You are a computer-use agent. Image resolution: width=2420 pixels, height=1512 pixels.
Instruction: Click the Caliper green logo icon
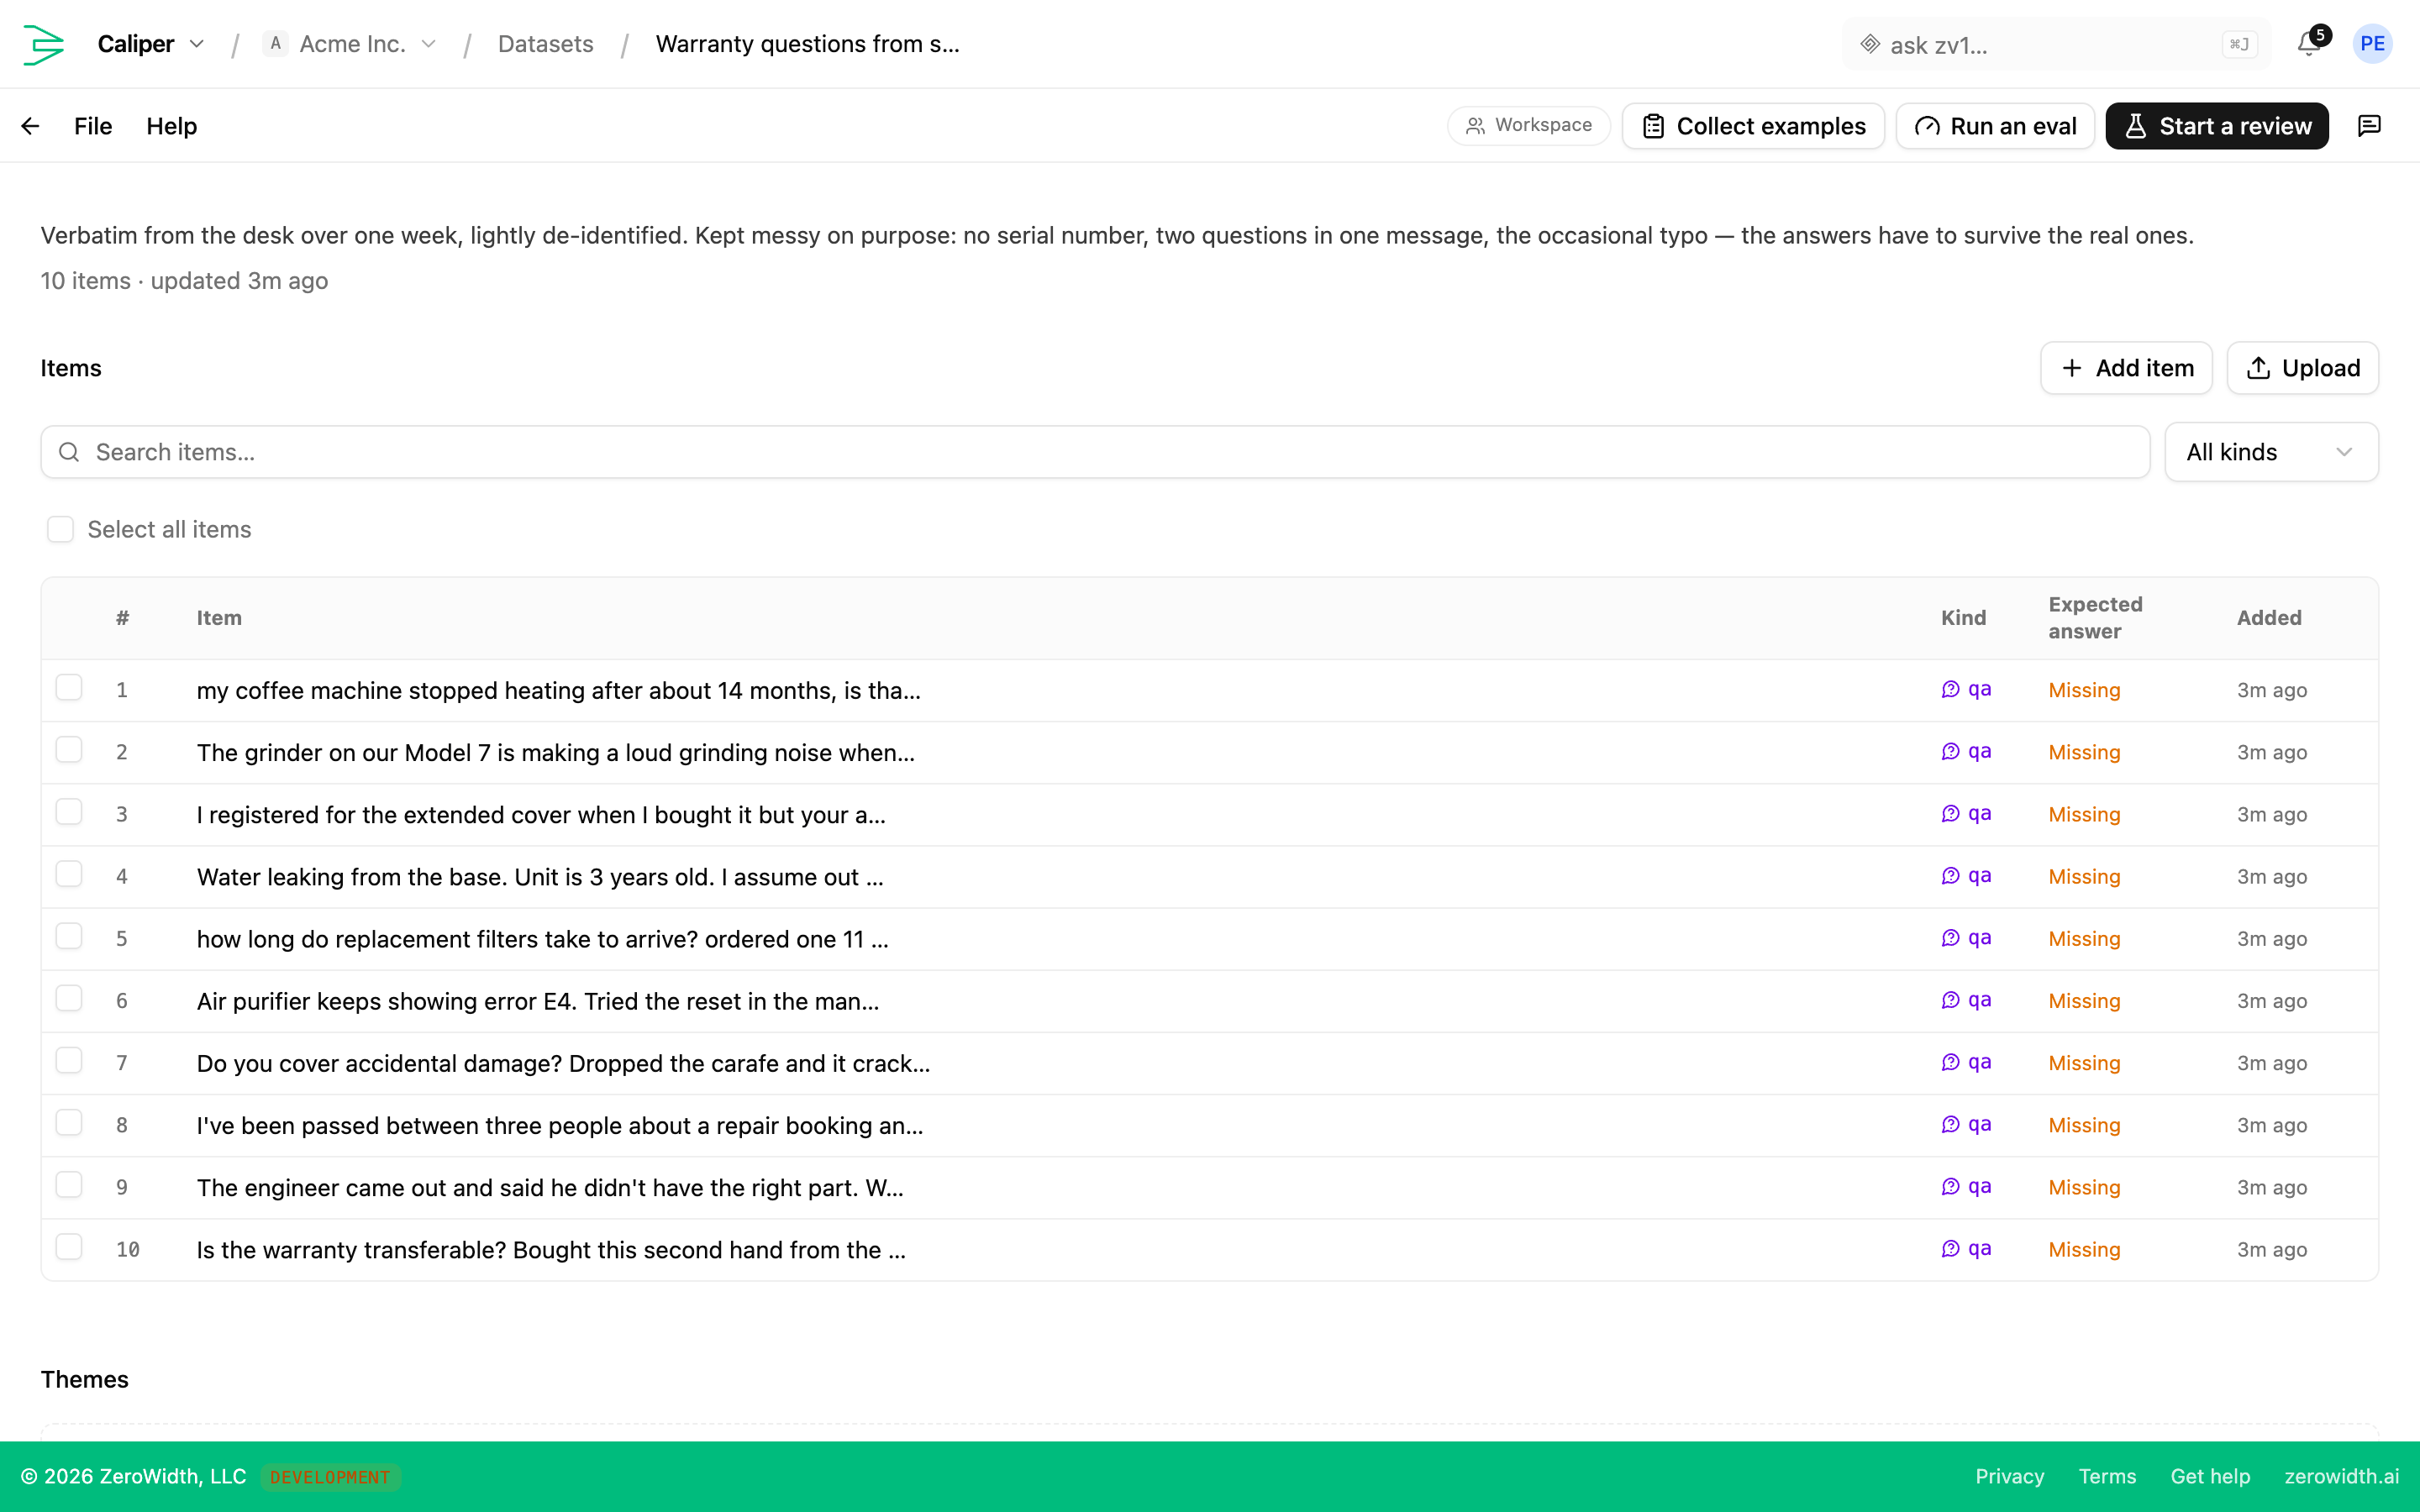(43, 44)
